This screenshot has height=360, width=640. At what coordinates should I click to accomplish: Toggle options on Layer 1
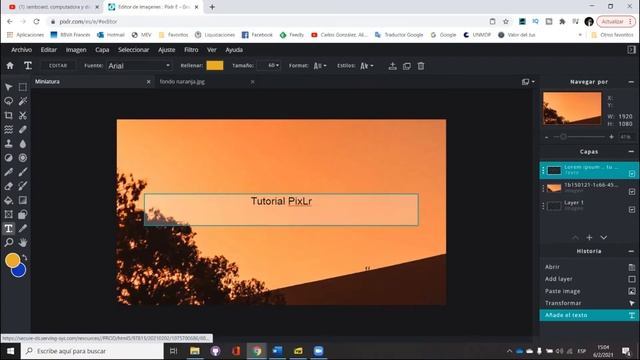click(631, 209)
